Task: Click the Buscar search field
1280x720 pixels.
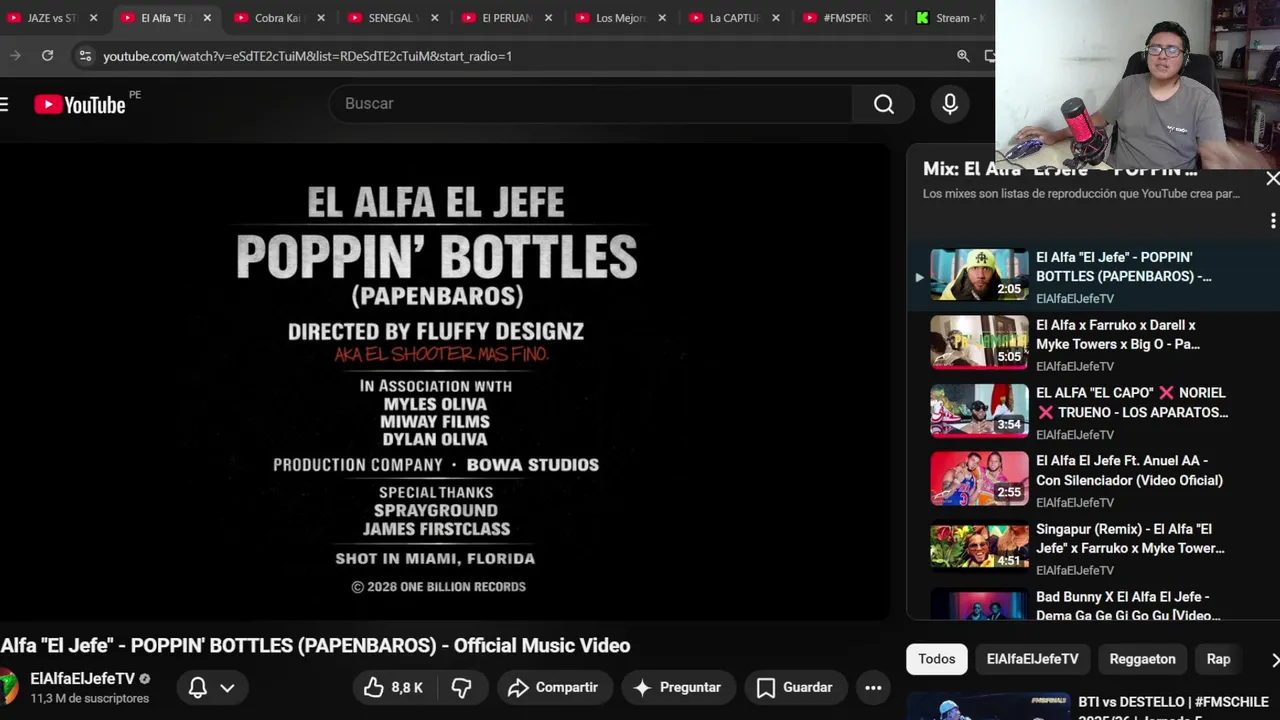Action: click(590, 104)
